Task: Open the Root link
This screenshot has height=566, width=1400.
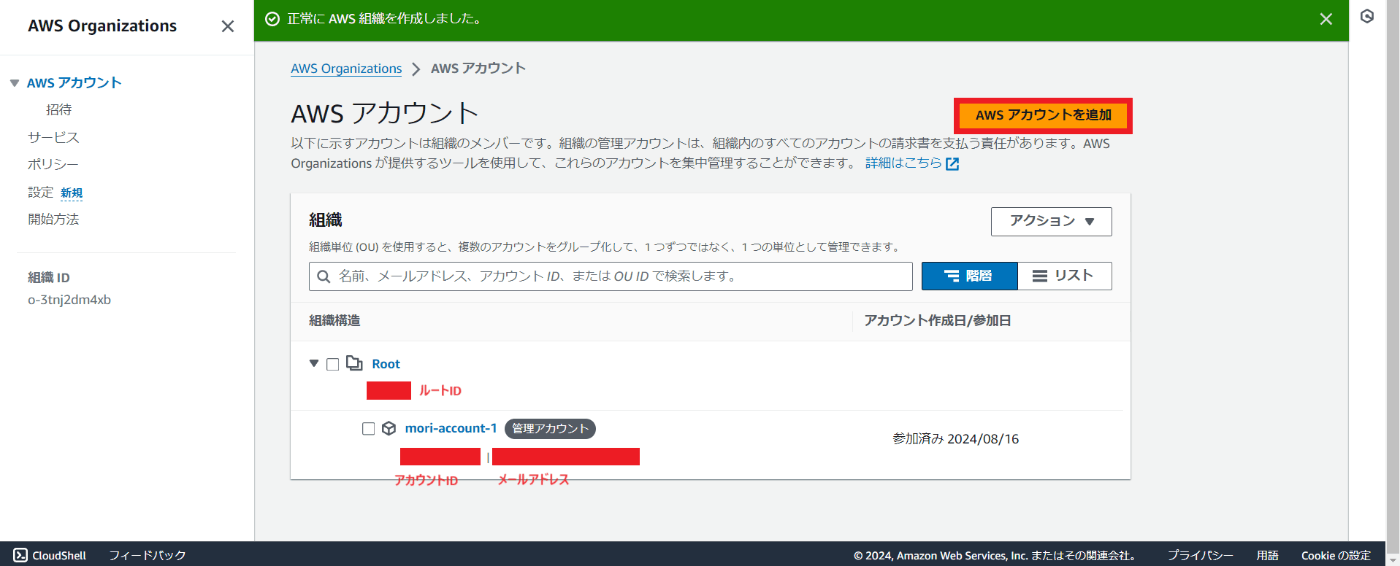Action: coord(386,364)
